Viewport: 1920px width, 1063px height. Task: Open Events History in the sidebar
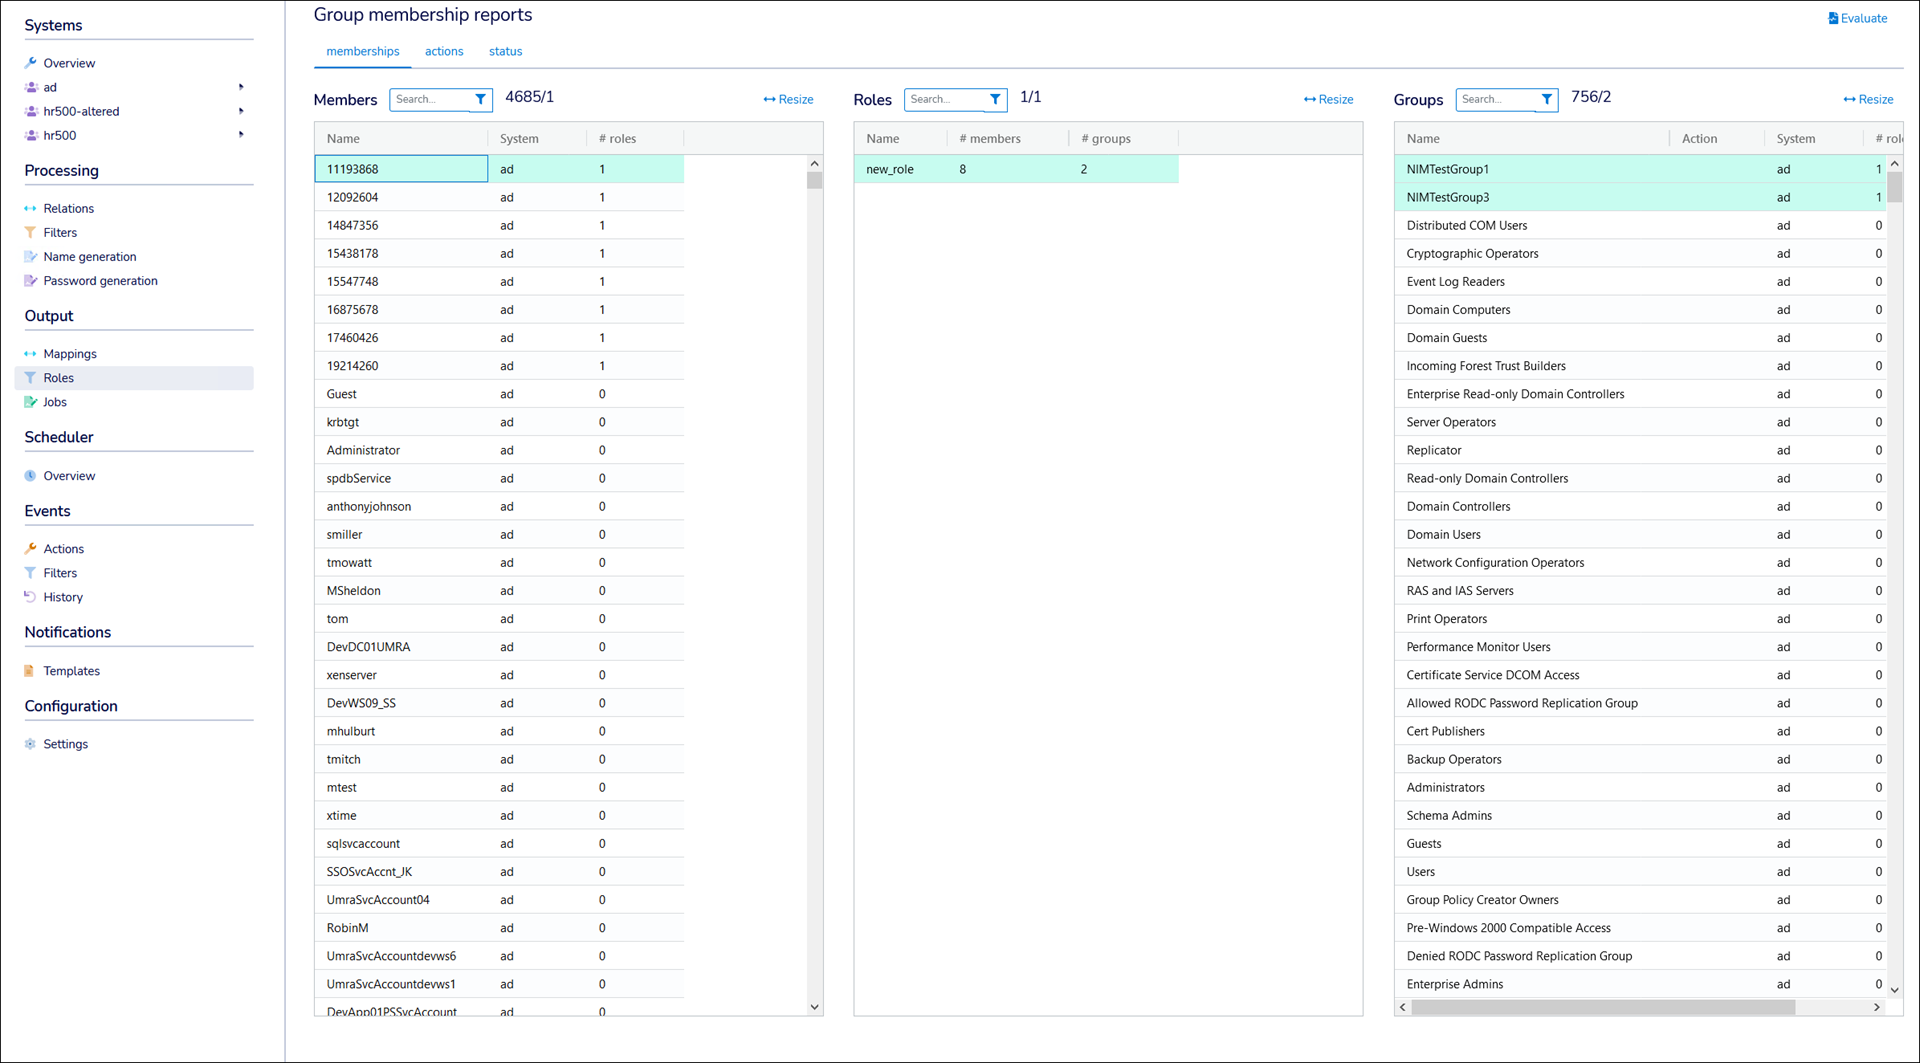(x=63, y=597)
